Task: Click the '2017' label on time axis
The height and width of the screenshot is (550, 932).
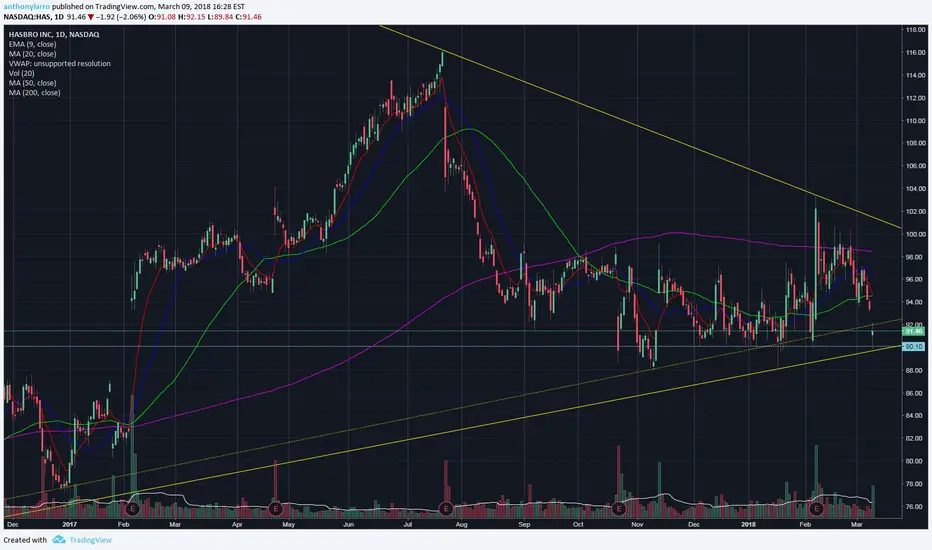Action: 70,524
